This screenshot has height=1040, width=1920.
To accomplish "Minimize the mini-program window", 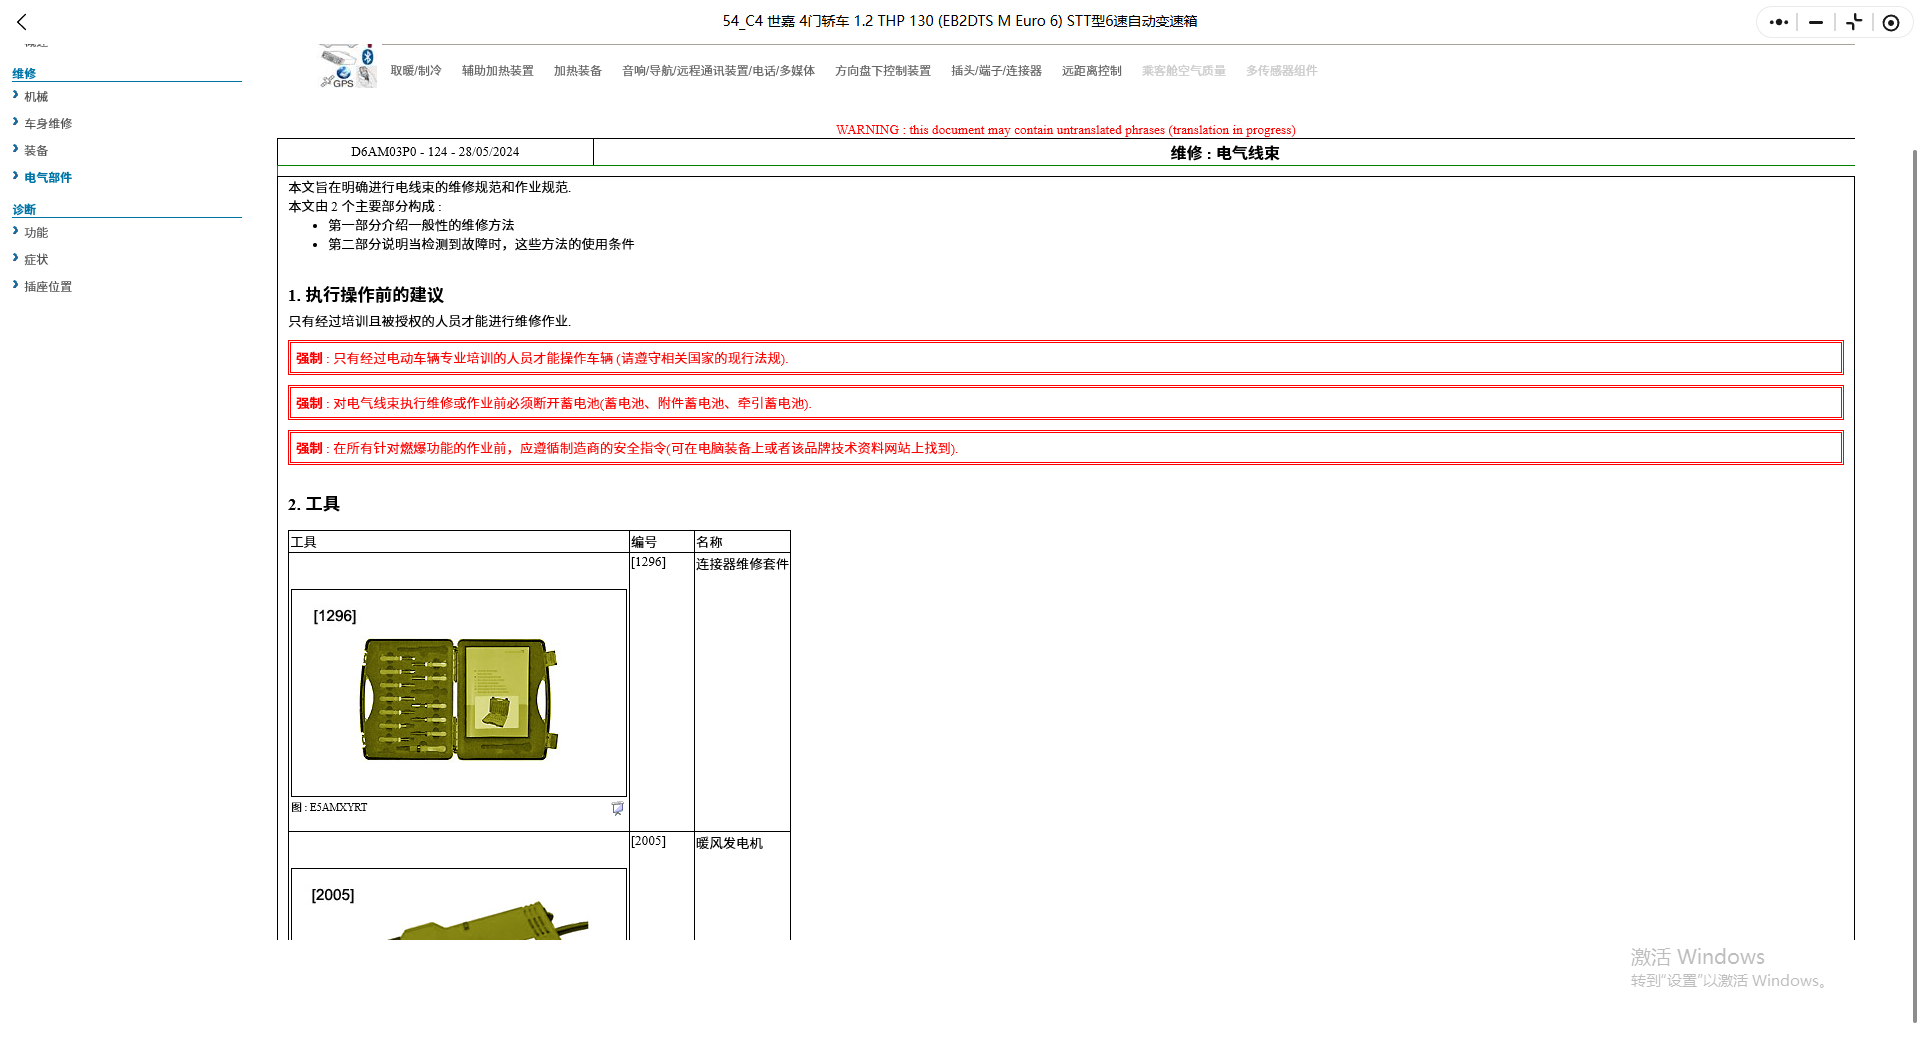I will [x=1816, y=22].
